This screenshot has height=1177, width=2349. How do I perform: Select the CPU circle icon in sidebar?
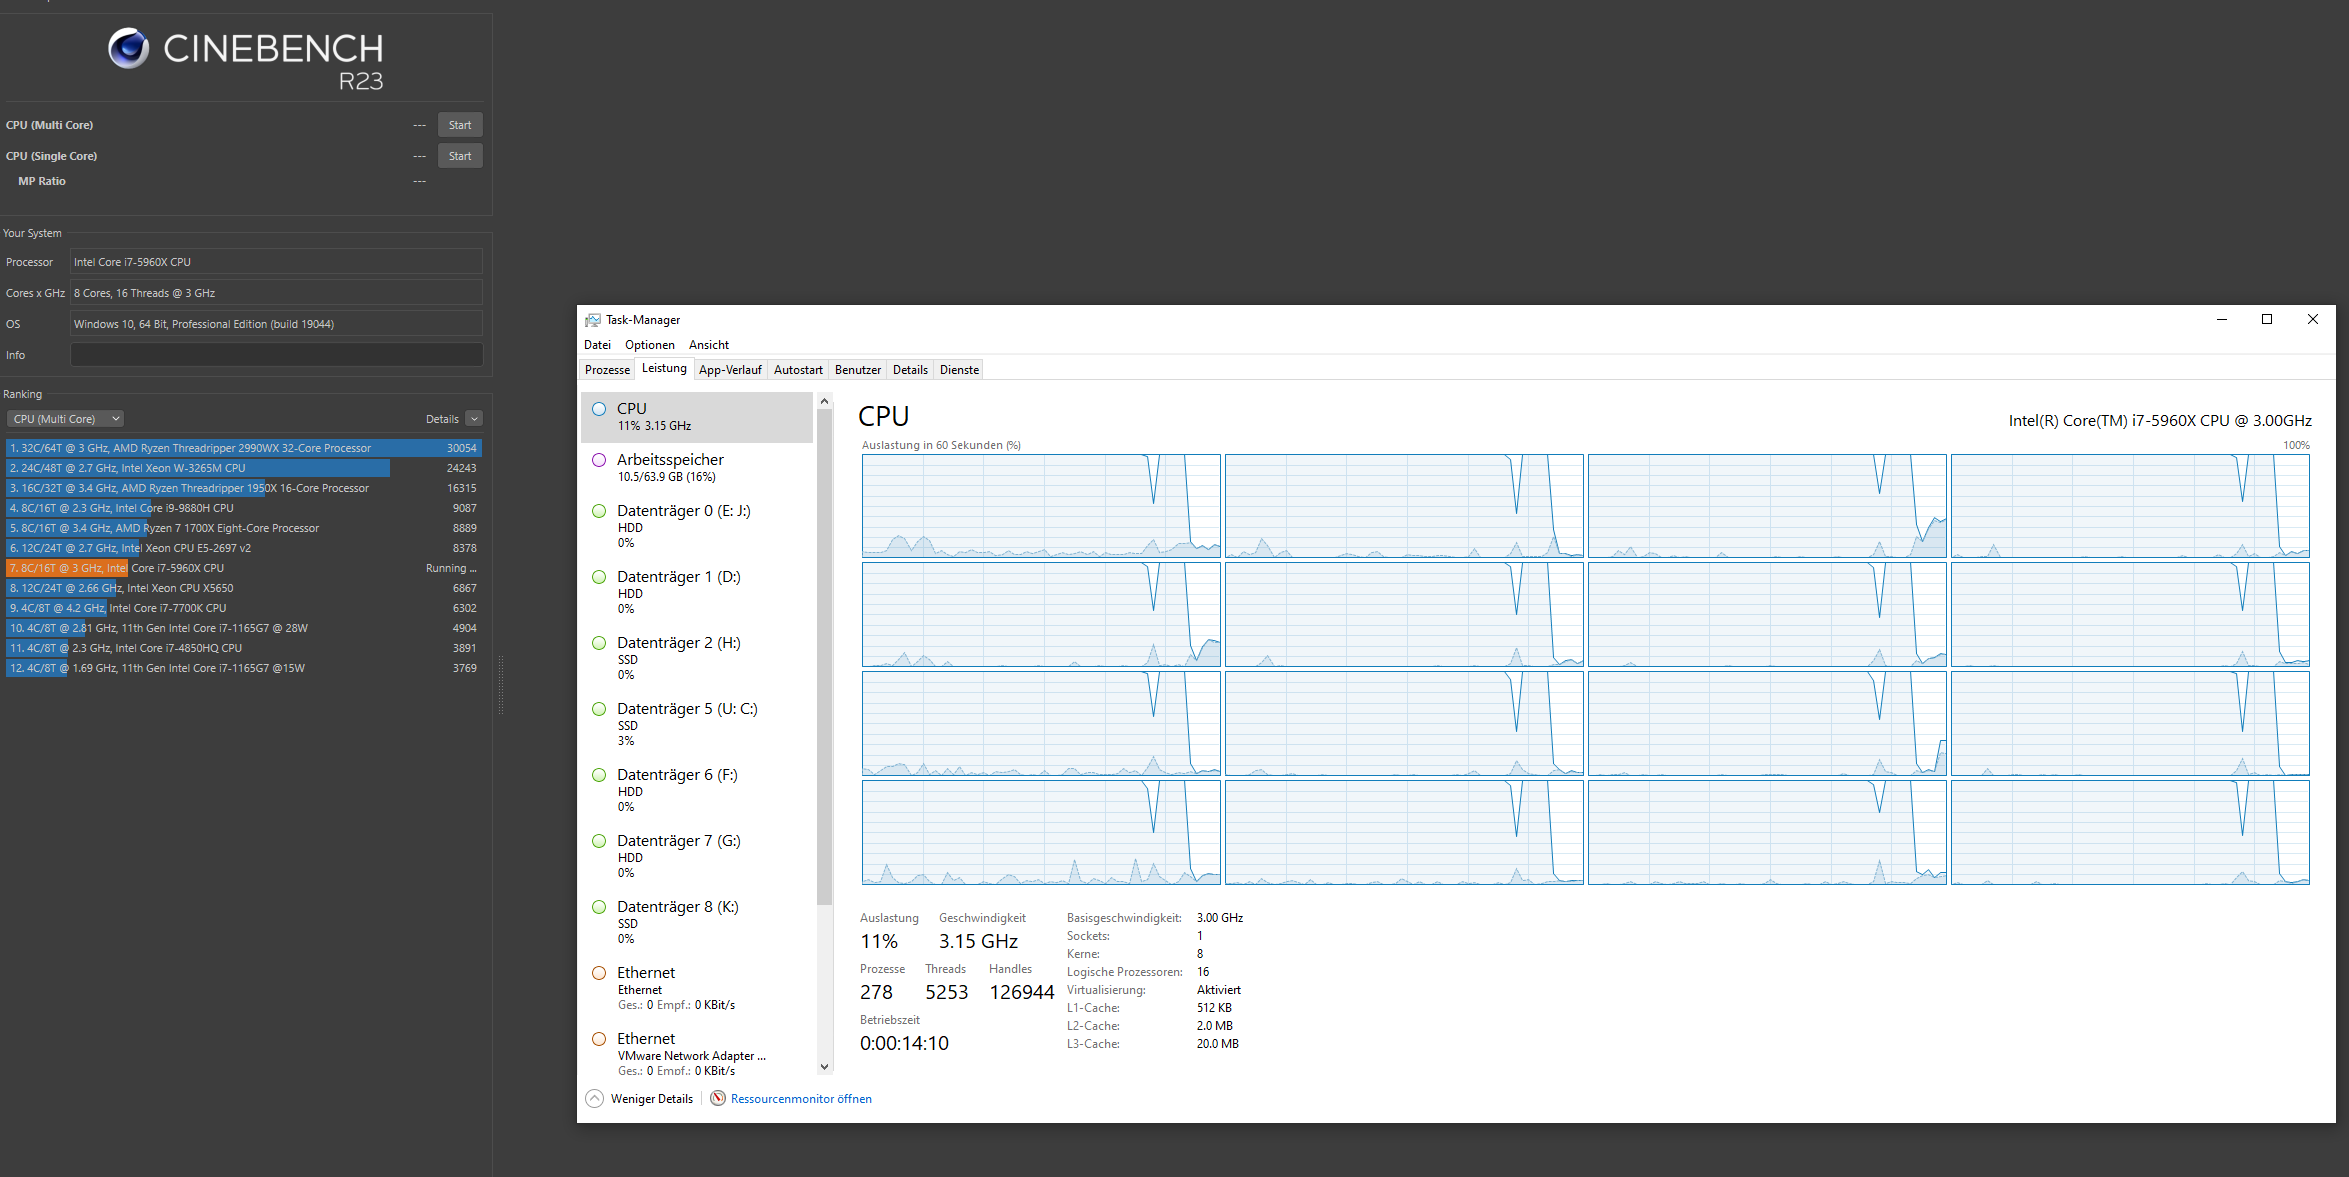599,409
